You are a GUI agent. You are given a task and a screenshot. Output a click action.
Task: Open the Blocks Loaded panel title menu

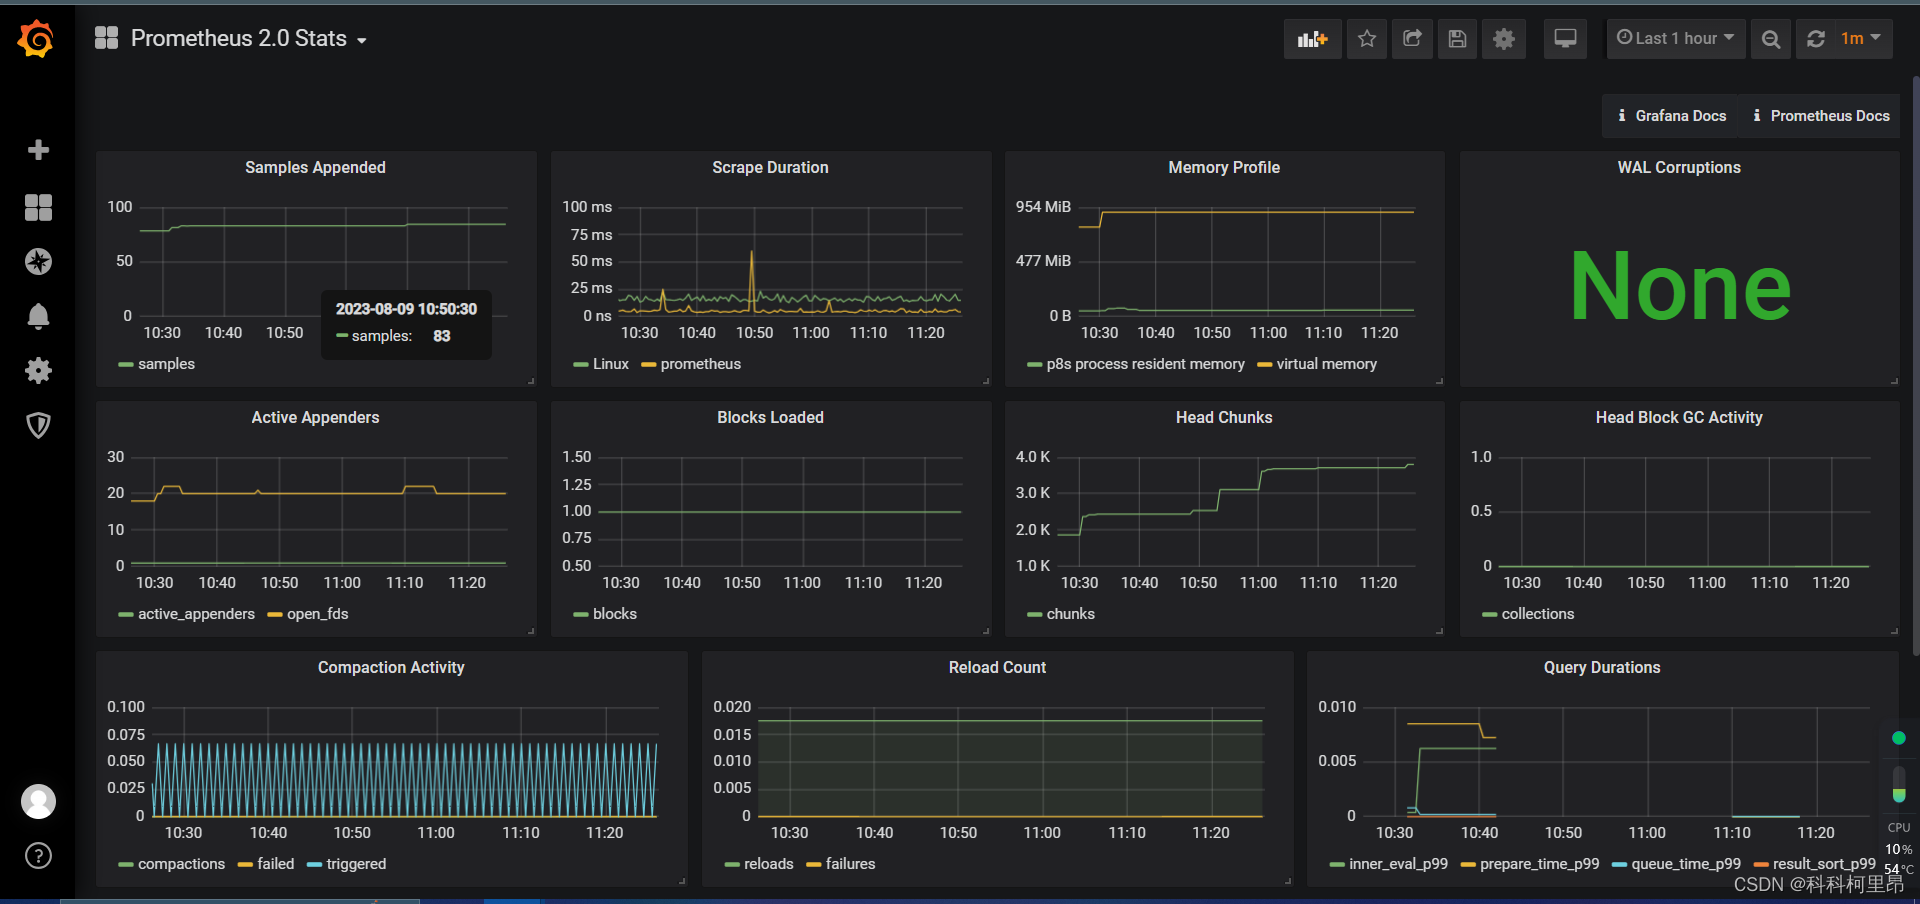(x=770, y=417)
